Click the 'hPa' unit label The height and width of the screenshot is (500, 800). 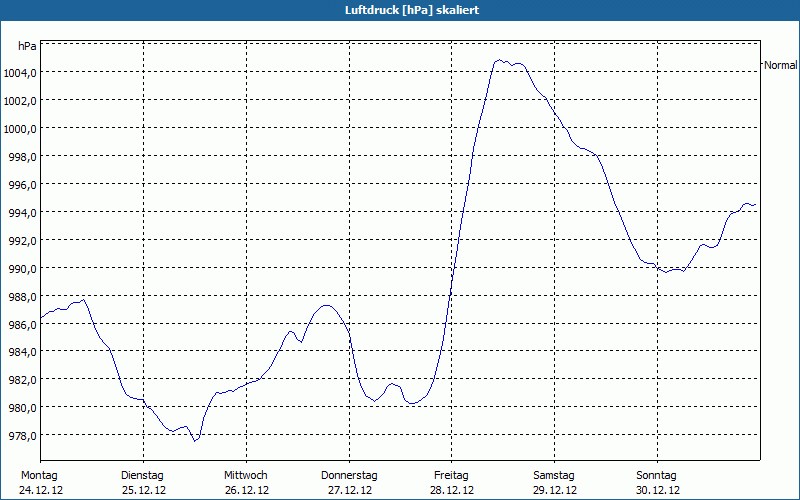pyautogui.click(x=27, y=46)
